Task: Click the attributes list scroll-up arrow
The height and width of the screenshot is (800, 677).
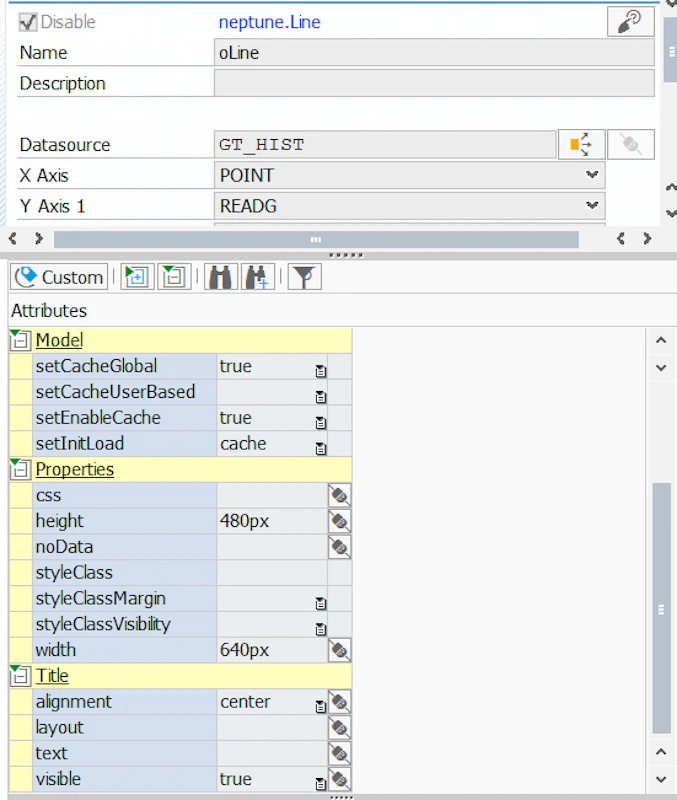Action: (x=661, y=340)
